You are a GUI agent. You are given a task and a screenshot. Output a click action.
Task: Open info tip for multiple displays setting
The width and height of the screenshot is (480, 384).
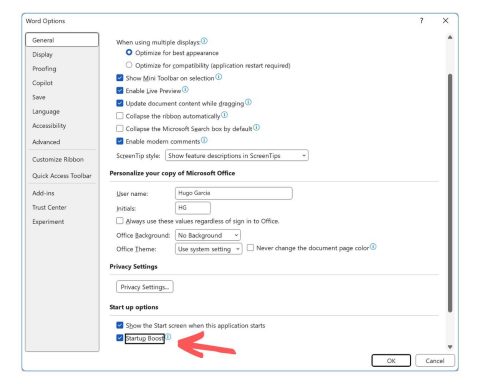pyautogui.click(x=204, y=41)
